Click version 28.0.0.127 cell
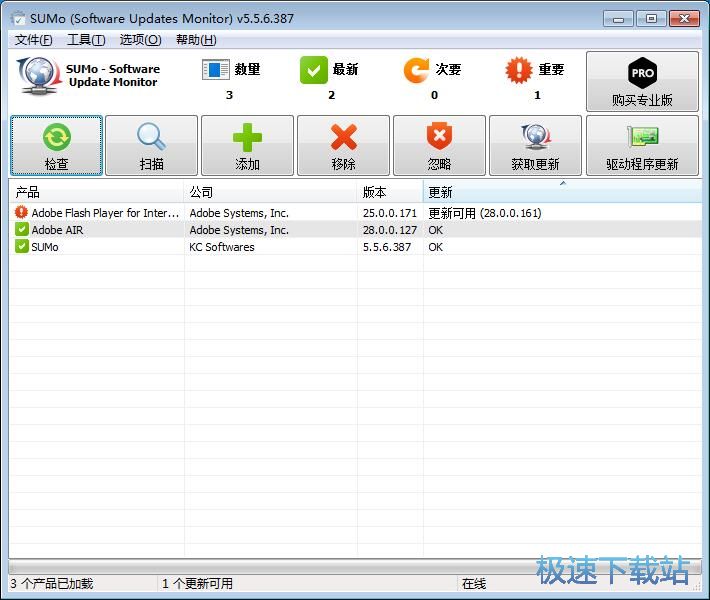Screen dimensions: 710x600 [389, 230]
